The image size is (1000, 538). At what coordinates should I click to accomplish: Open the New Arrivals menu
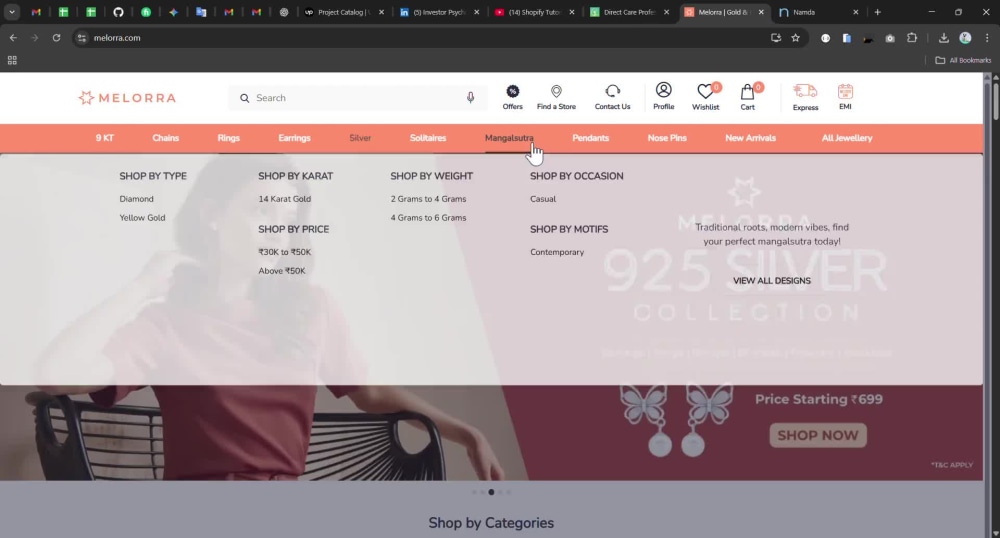tap(750, 138)
